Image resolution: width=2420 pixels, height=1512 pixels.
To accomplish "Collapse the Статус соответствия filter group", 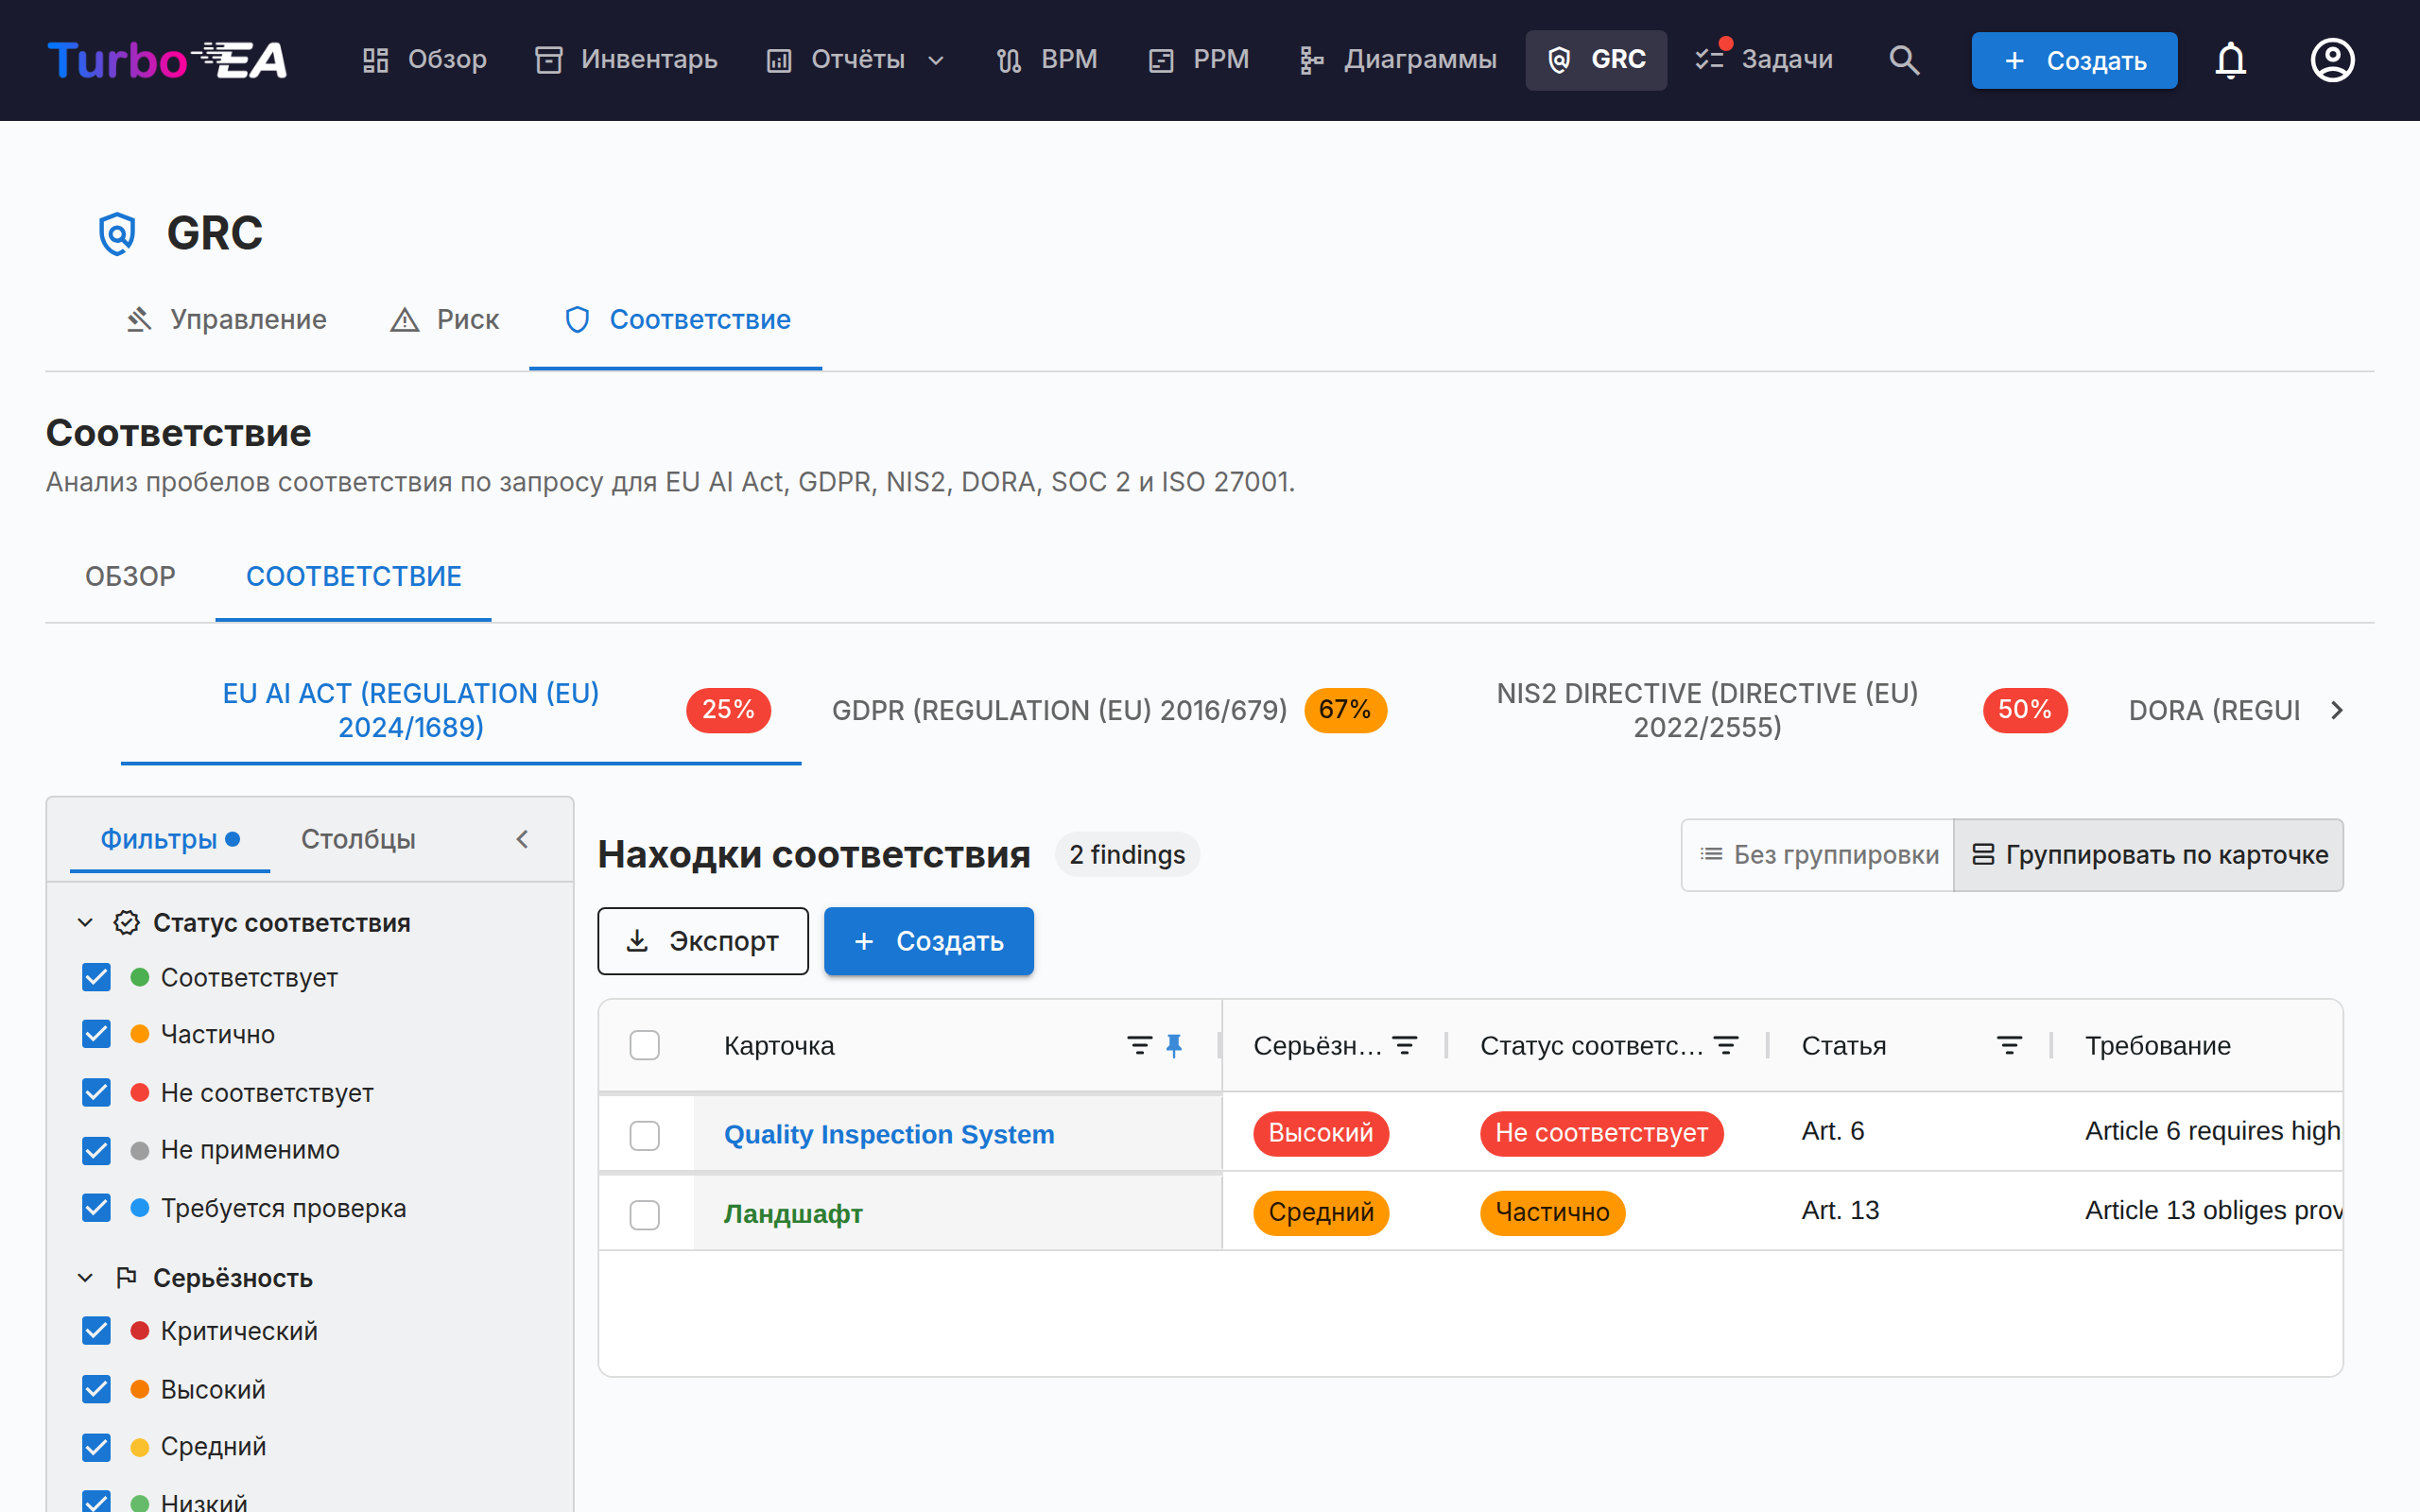I will (85, 922).
